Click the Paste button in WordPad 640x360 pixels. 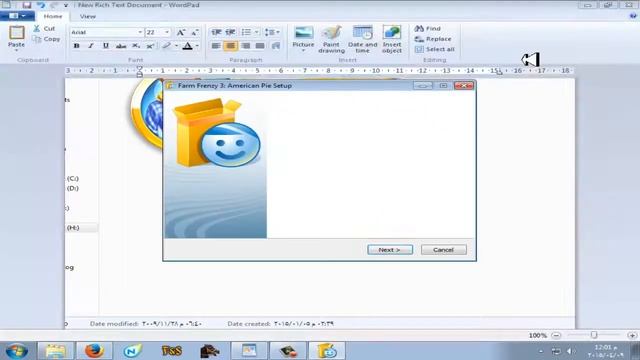pos(16,37)
